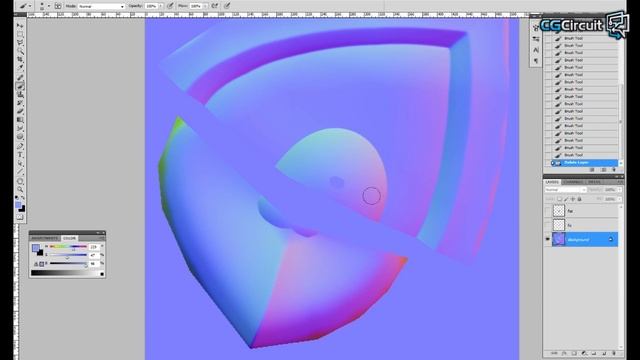Hide the Background layer
The height and width of the screenshot is (360, 640).
point(548,240)
